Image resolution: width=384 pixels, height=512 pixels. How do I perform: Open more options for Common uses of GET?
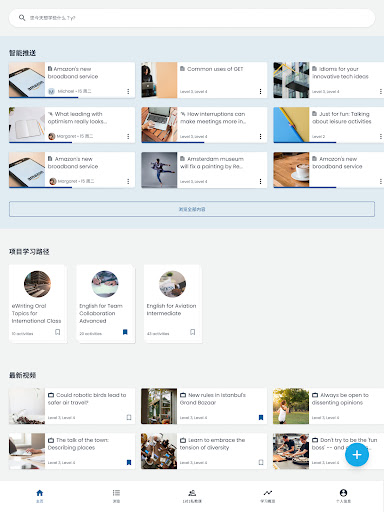click(260, 91)
